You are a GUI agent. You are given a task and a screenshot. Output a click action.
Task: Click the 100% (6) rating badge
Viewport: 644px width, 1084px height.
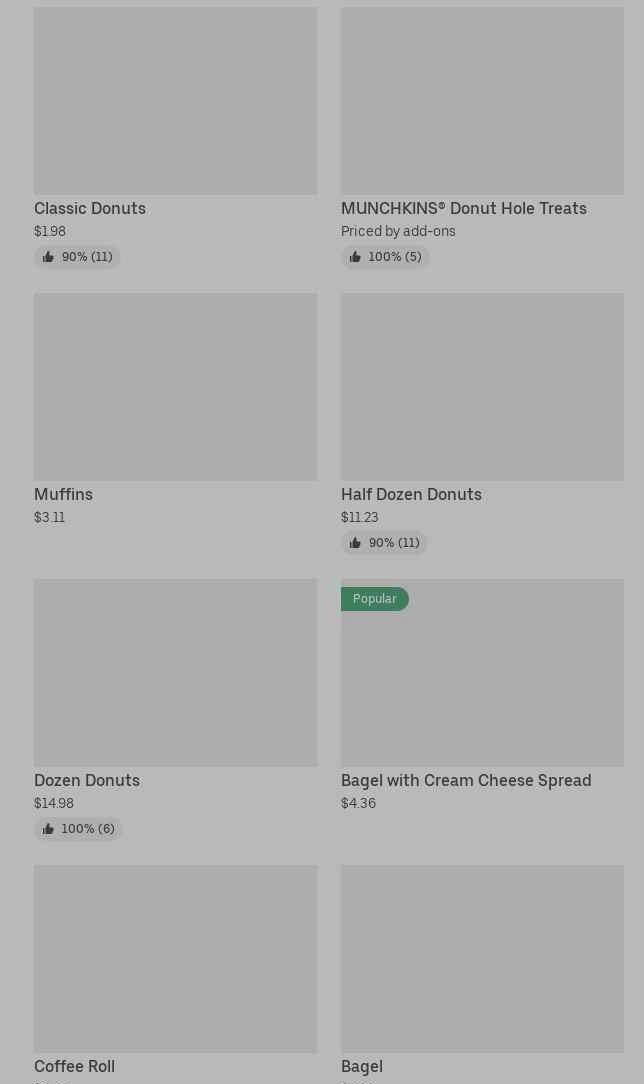coord(78,829)
